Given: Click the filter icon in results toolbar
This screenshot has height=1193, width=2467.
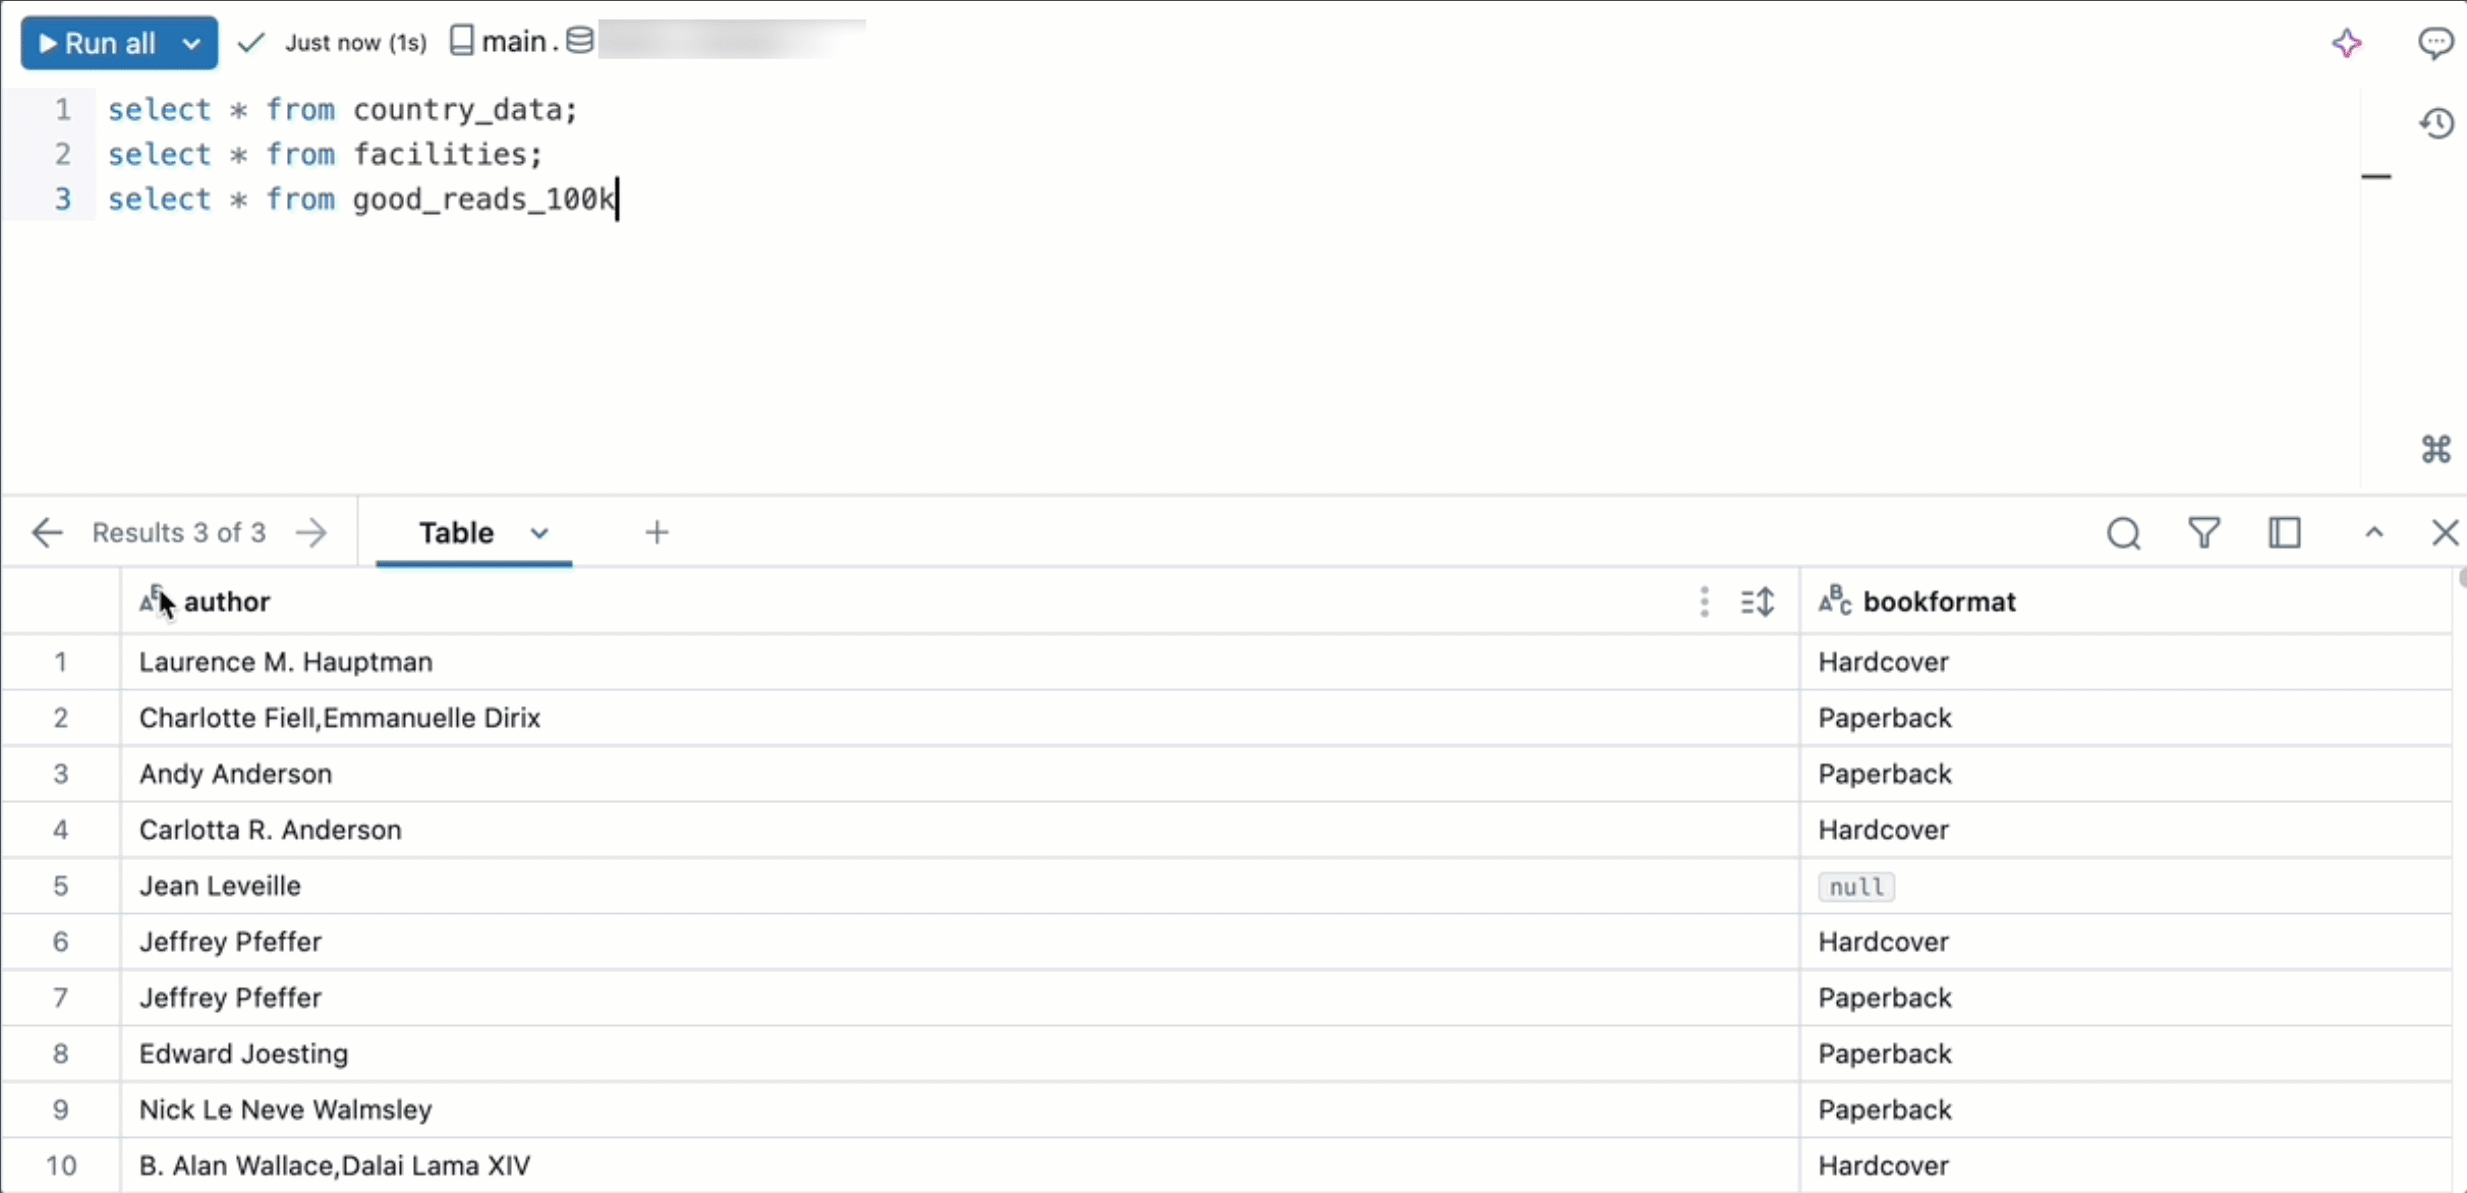Looking at the screenshot, I should [x=2203, y=532].
